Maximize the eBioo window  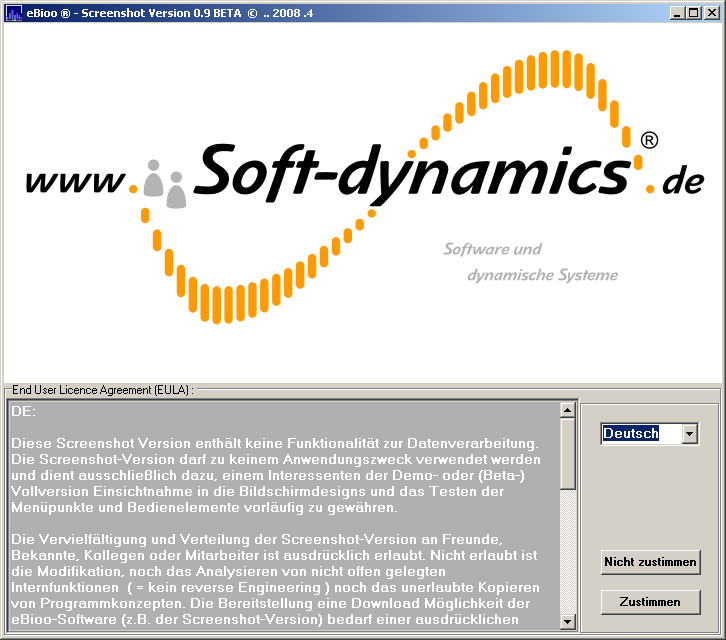(694, 13)
